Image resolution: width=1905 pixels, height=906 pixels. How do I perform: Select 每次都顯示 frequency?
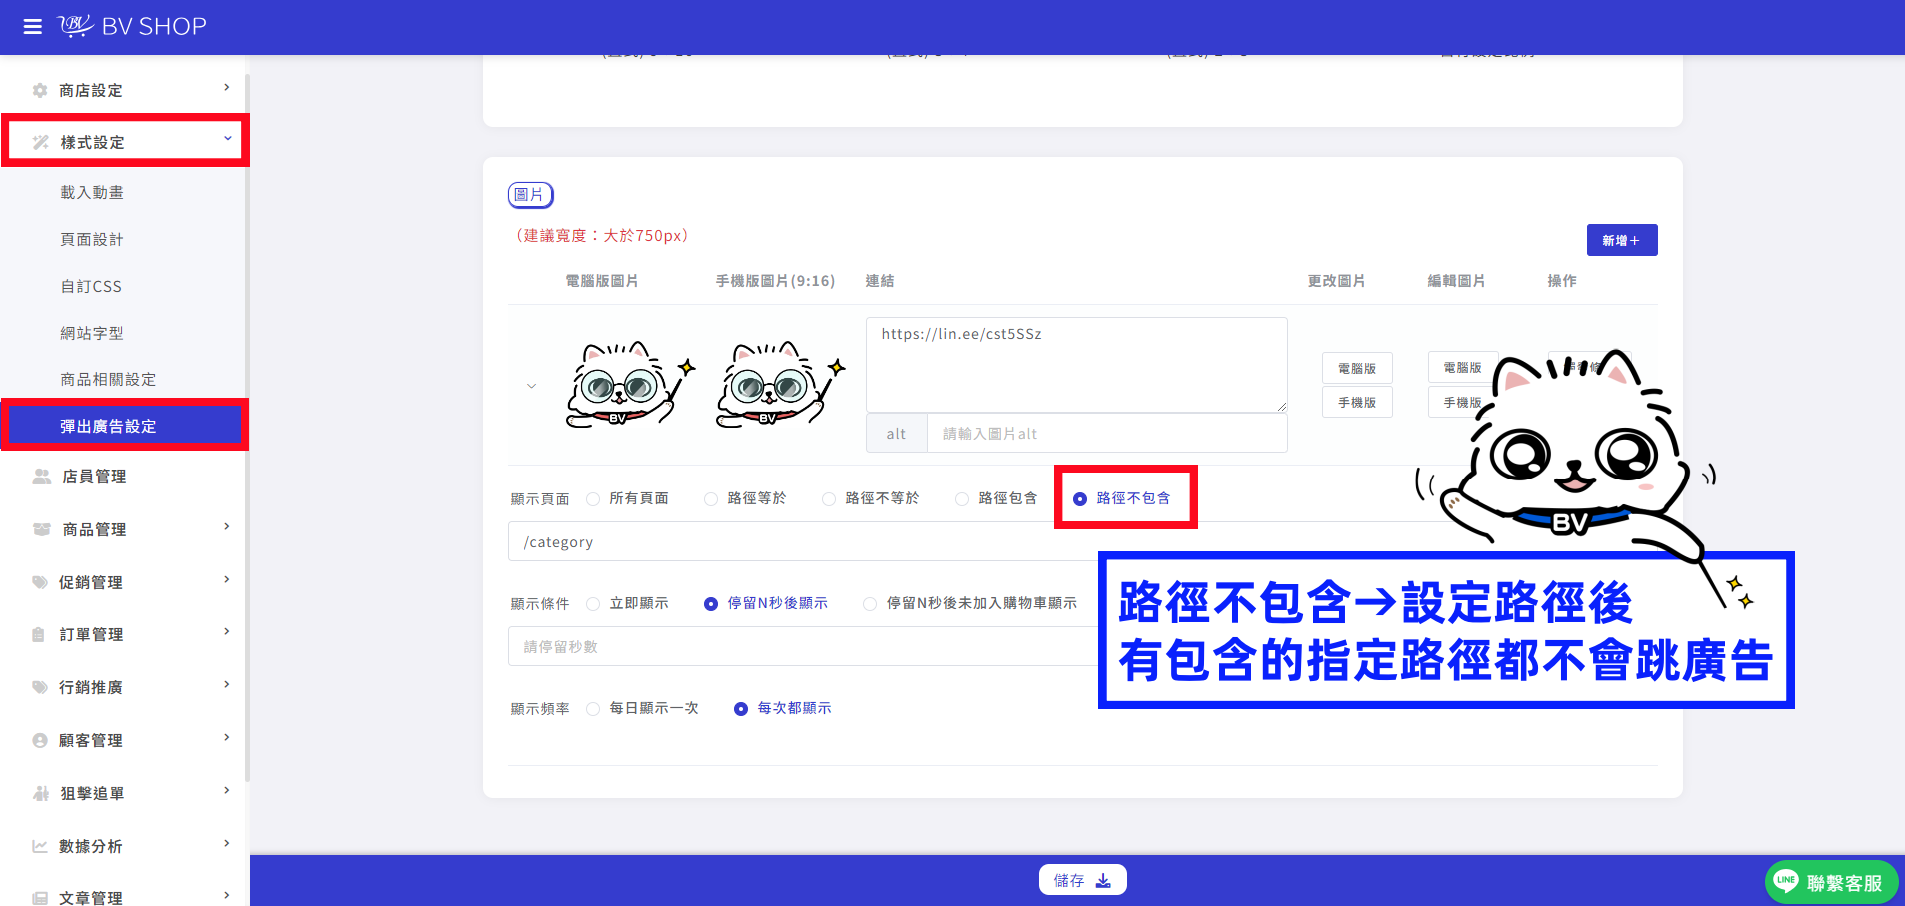[741, 709]
